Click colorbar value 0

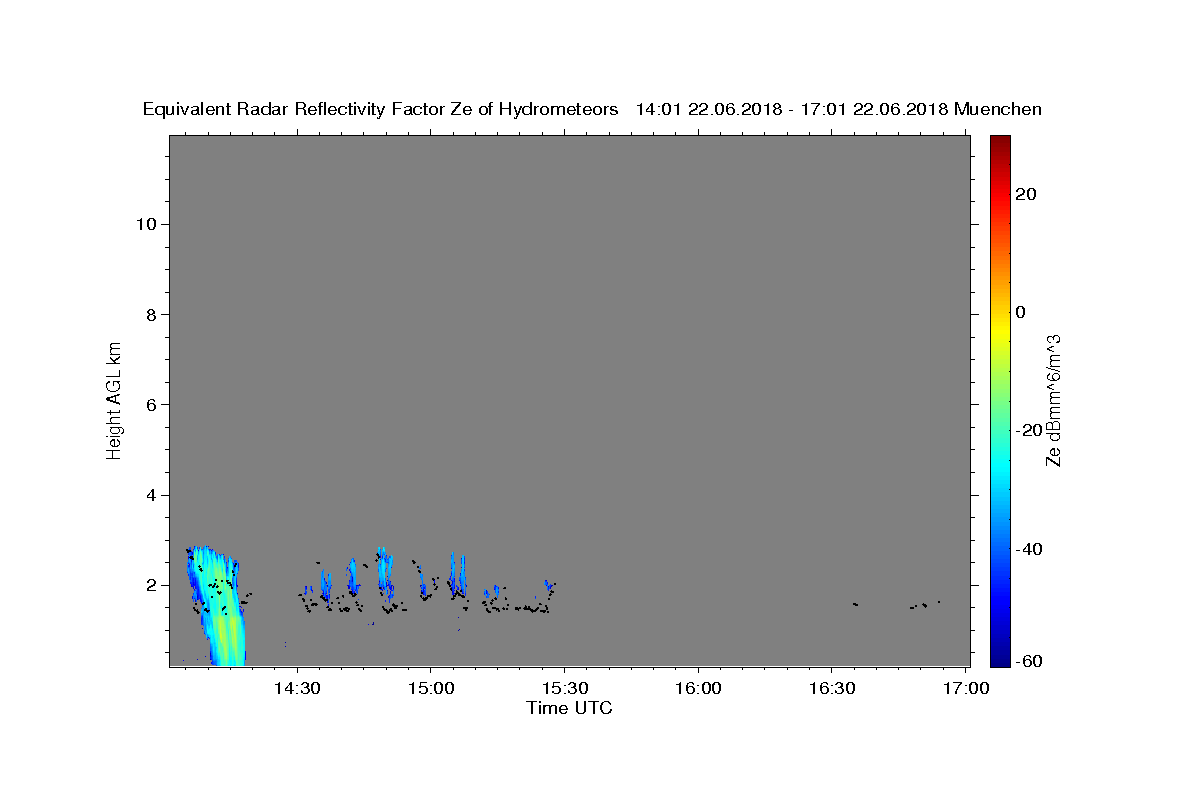(x=1021, y=312)
